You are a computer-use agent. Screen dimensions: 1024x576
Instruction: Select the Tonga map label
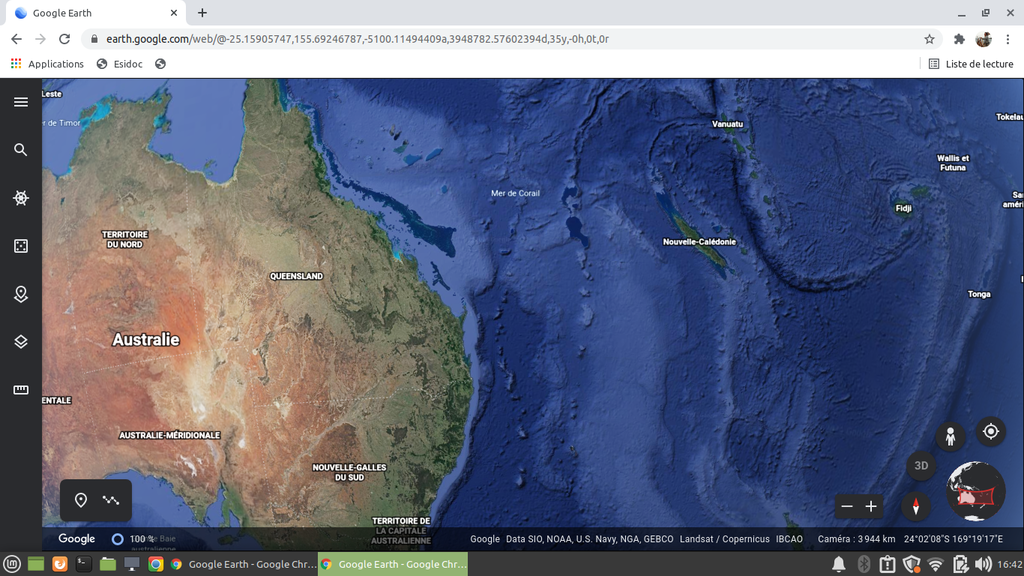pos(979,295)
